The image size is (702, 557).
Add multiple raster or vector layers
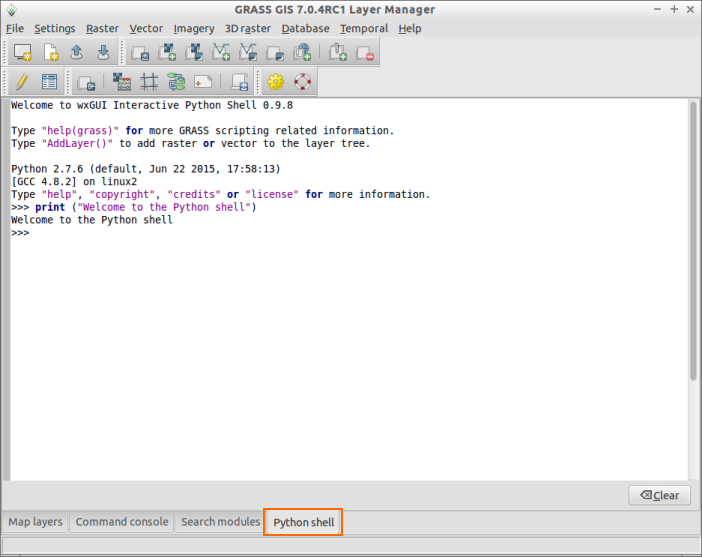point(140,52)
